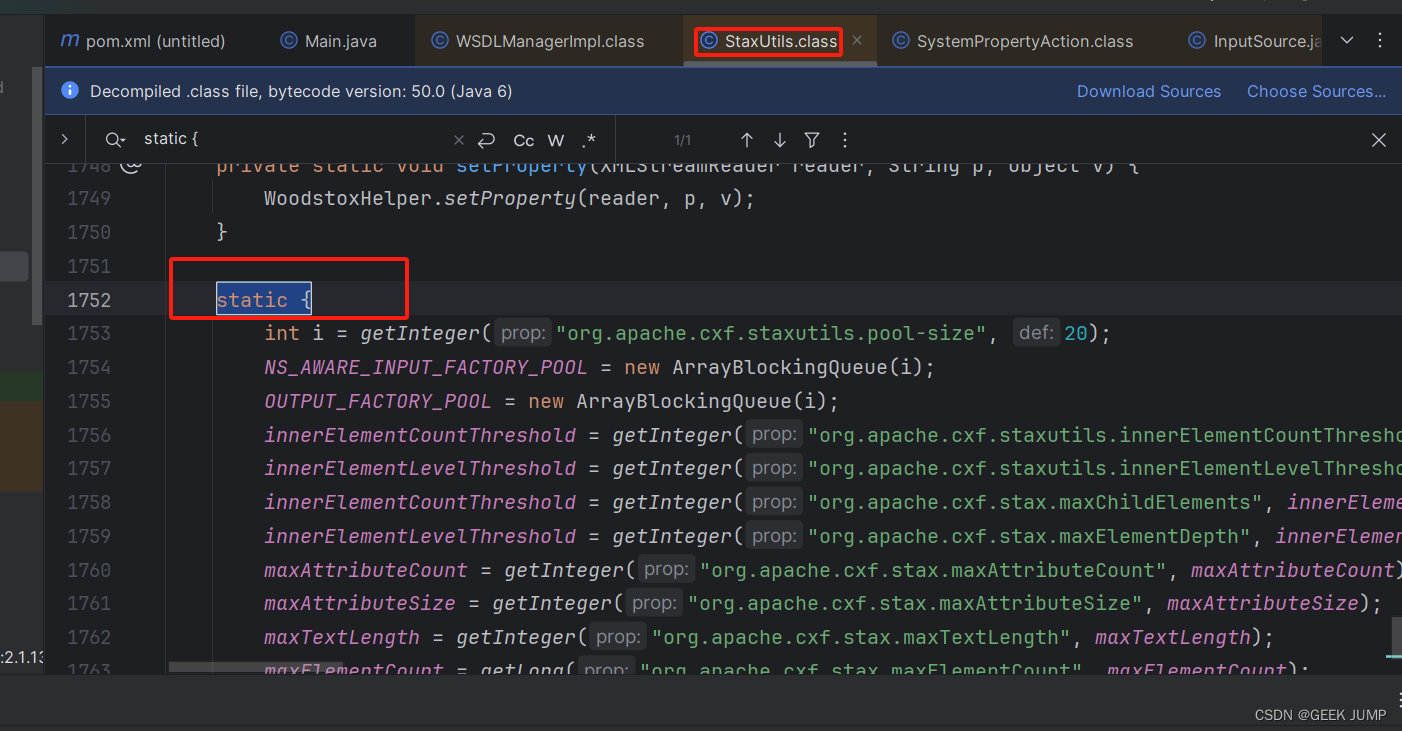The image size is (1402, 731).
Task: Click the next occurrence down arrow in search bar
Action: click(x=779, y=140)
